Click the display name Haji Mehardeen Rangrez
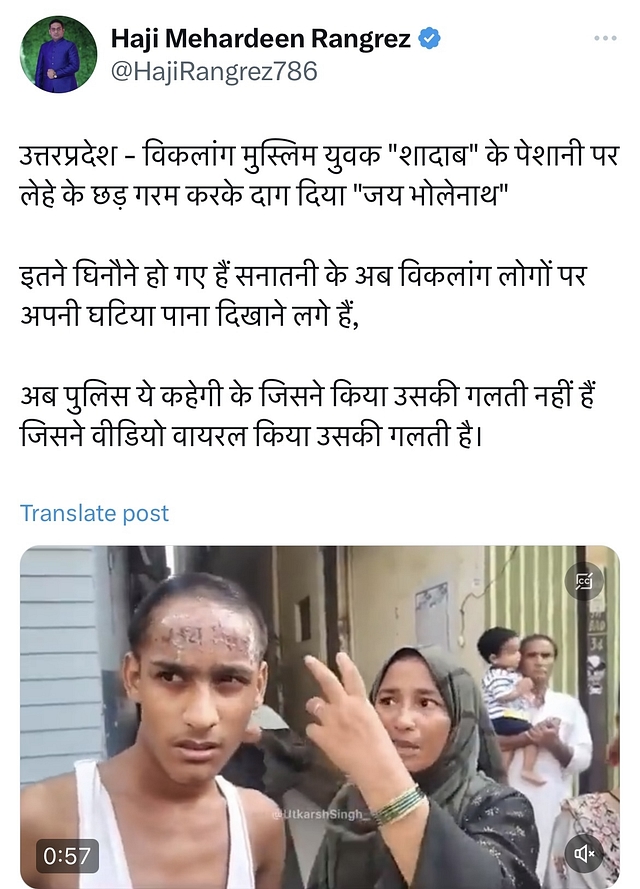This screenshot has height=889, width=640. pos(260,39)
